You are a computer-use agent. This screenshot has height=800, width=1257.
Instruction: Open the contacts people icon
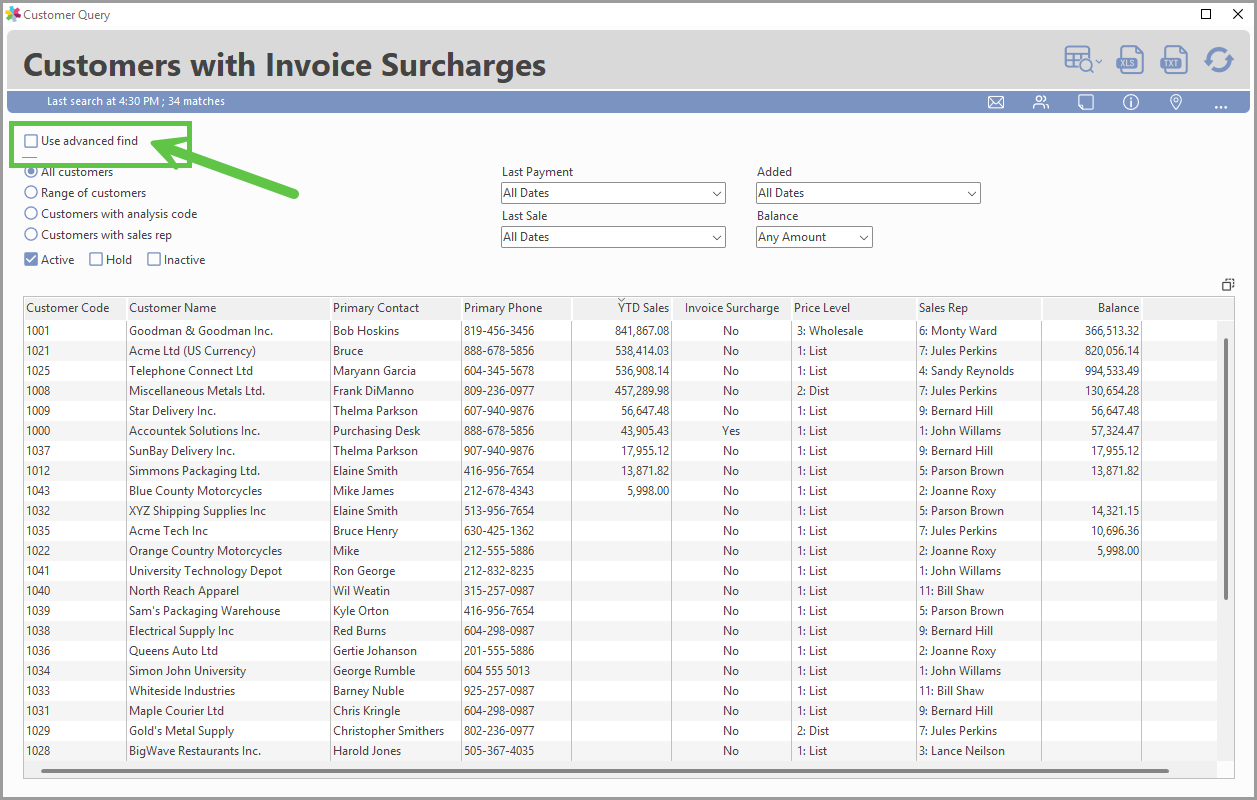click(1041, 102)
